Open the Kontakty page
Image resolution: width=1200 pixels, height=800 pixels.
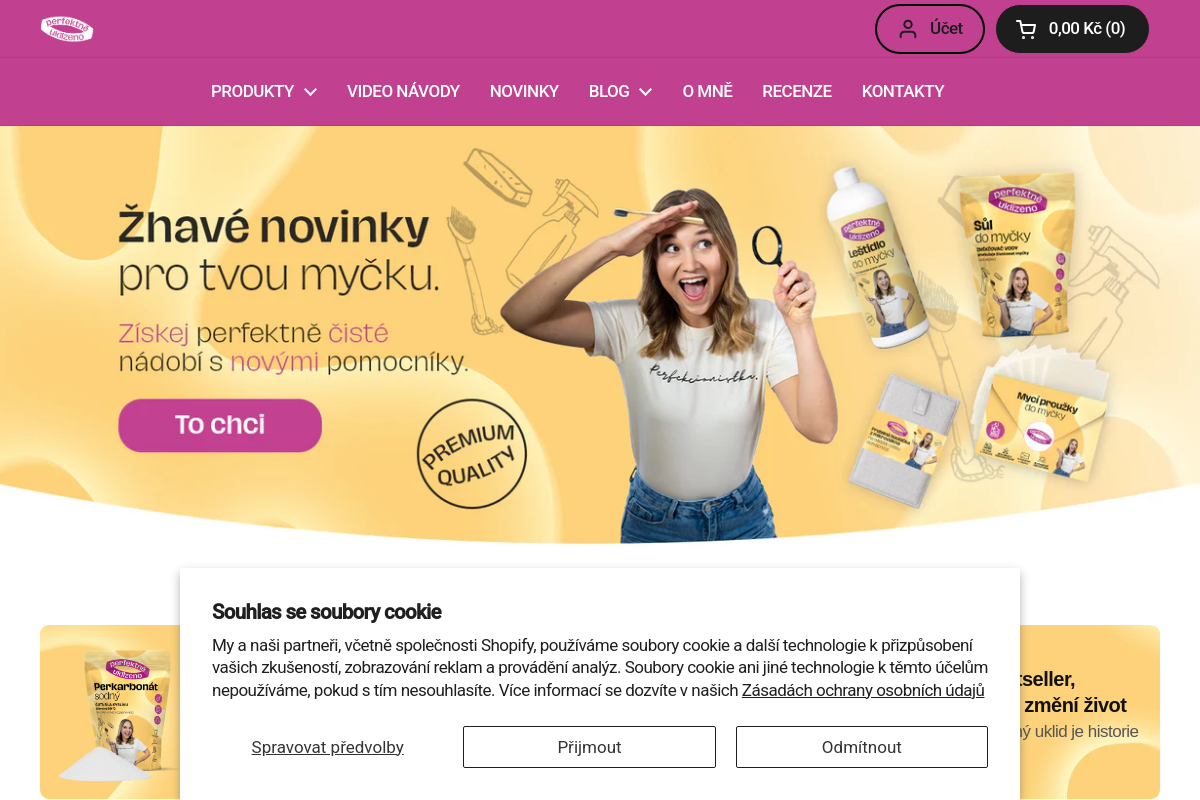(903, 92)
